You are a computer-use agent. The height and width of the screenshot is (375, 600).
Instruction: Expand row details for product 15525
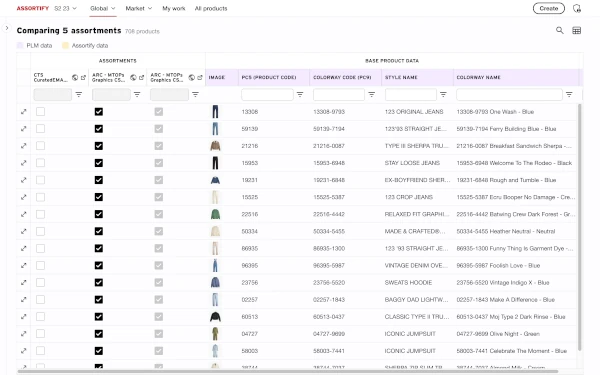click(x=24, y=197)
